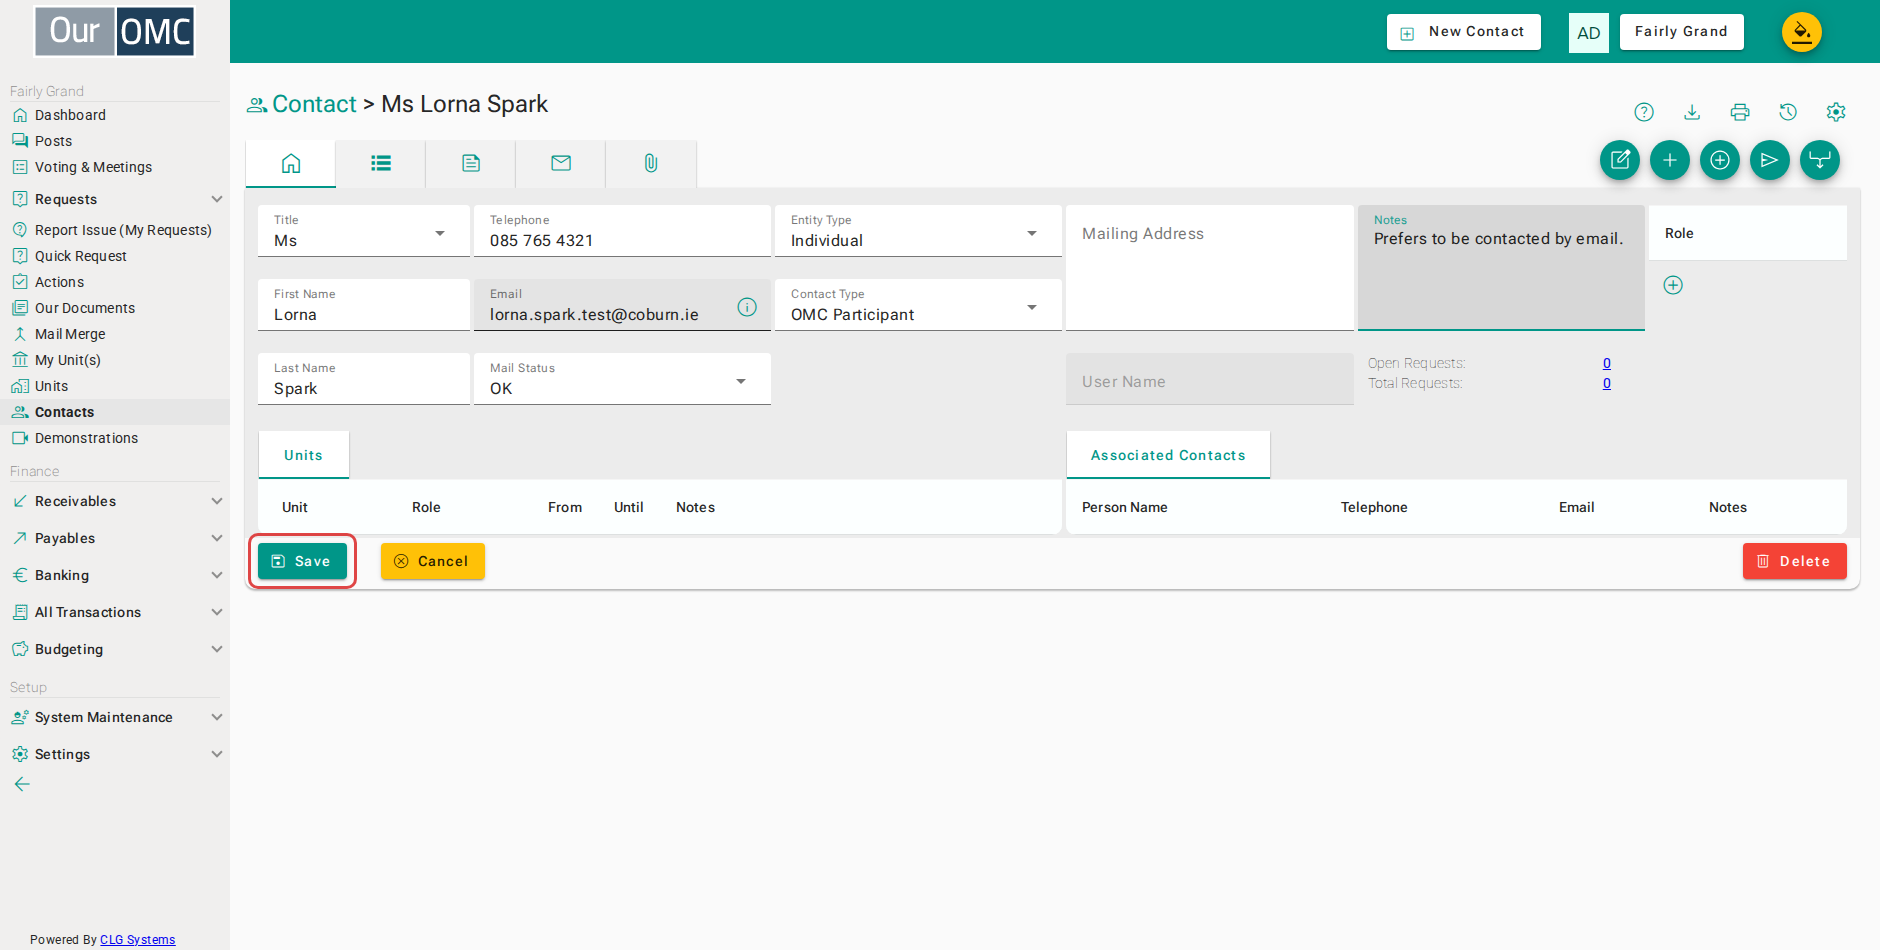
Task: Click the download icon in header
Action: (x=1692, y=112)
